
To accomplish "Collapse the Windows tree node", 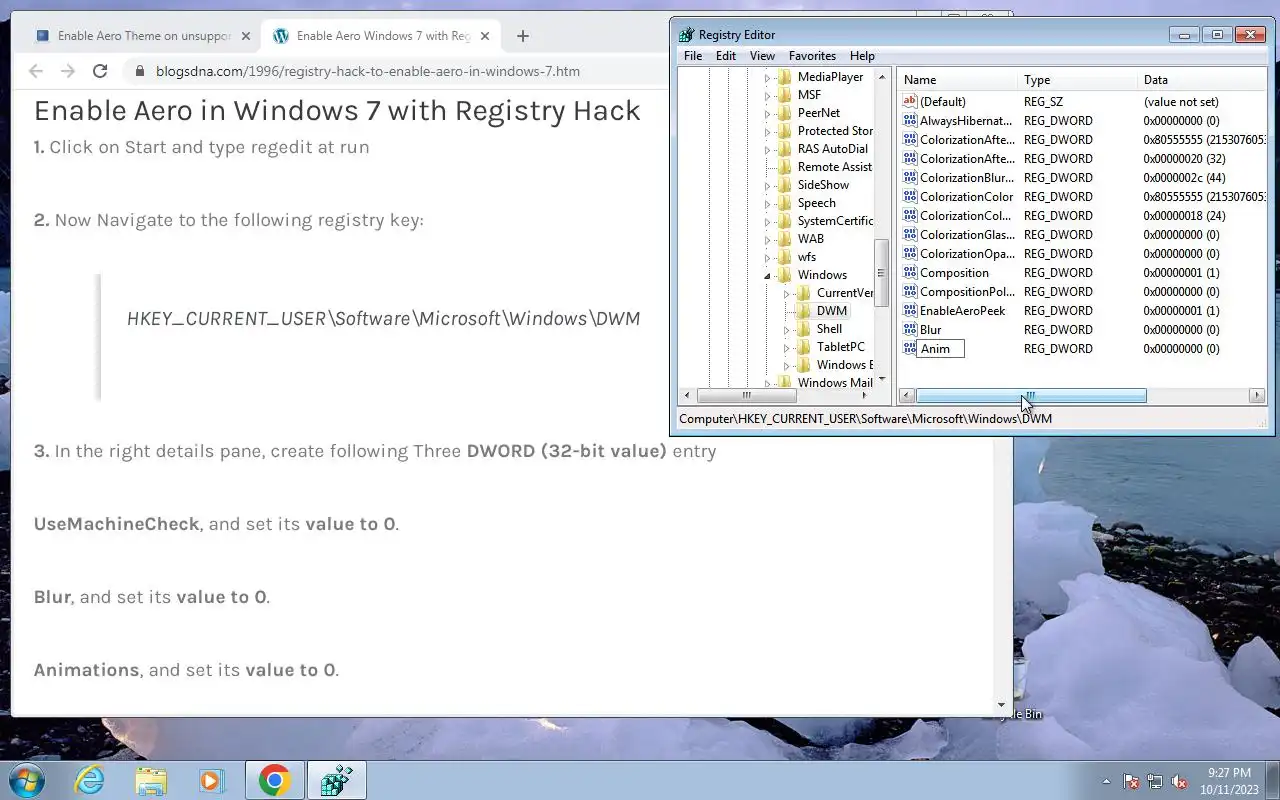I will (767, 276).
